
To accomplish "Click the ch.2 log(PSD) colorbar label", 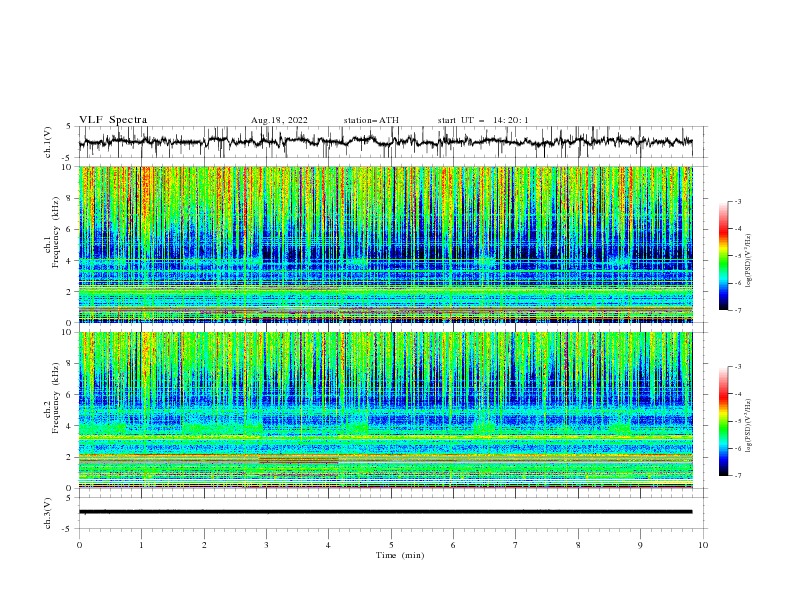I will point(748,426).
